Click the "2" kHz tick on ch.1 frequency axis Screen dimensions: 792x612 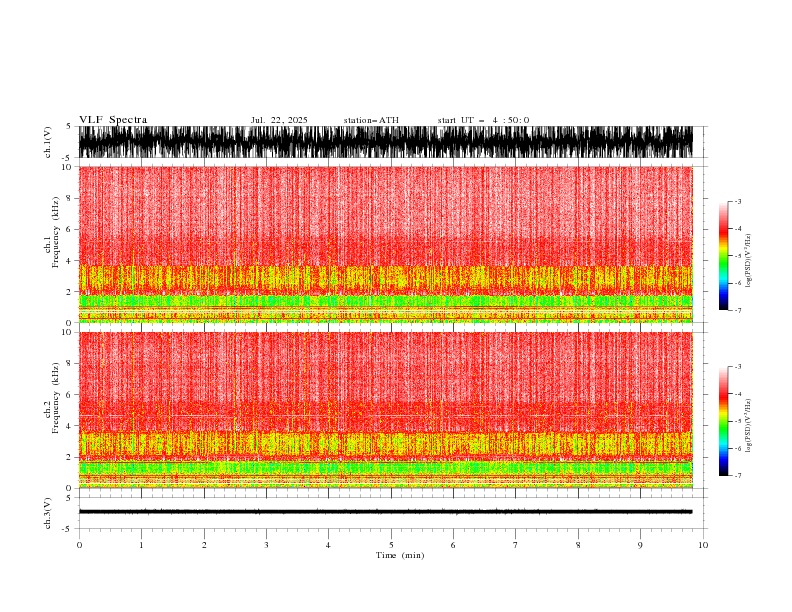69,292
